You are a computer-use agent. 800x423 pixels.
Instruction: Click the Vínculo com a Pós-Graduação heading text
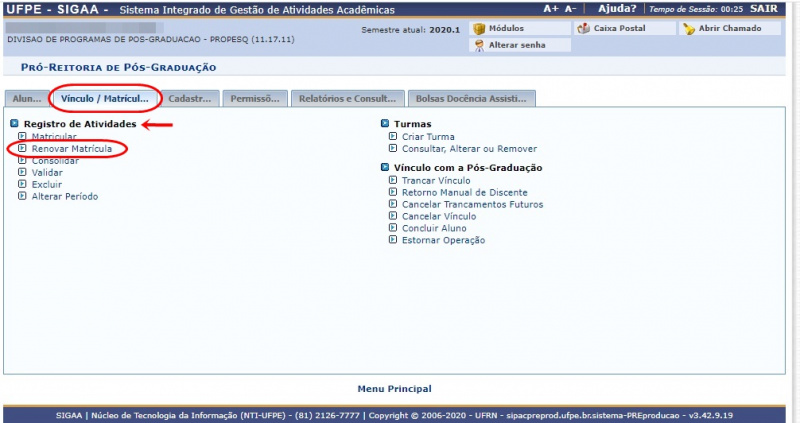point(468,168)
